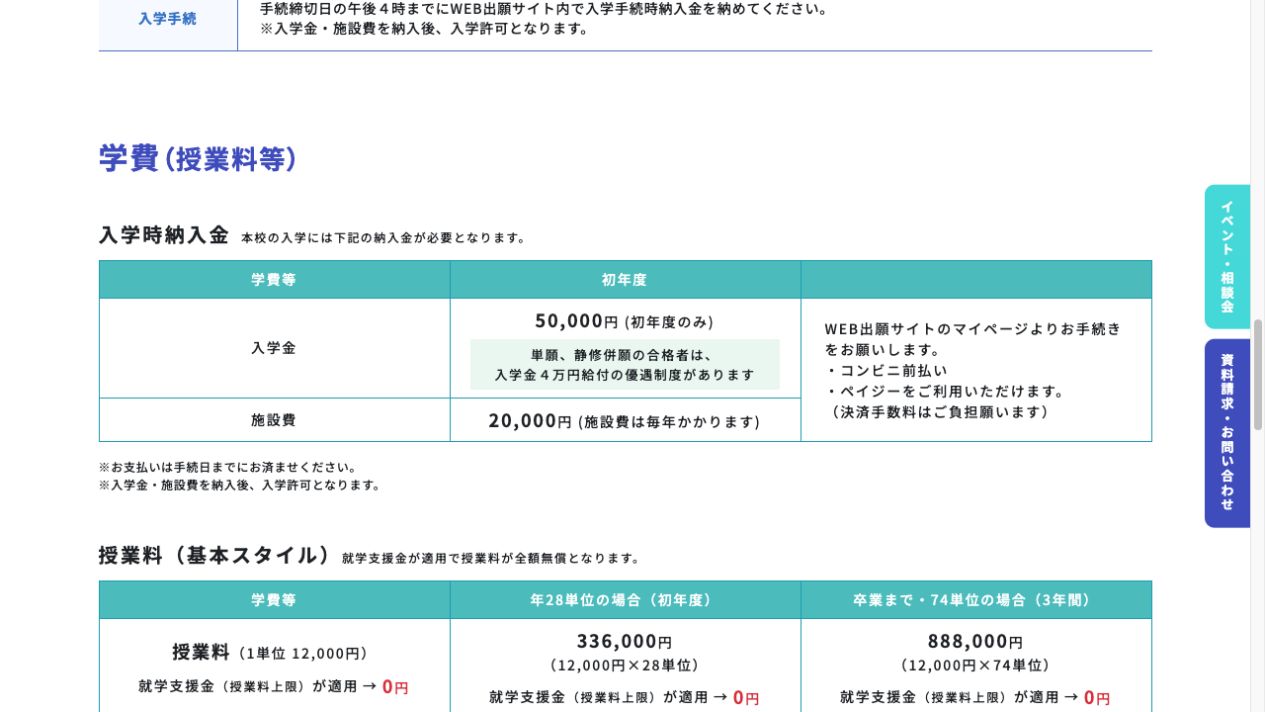Click the (12,000円×28単位) calculation text

[x=625, y=665]
